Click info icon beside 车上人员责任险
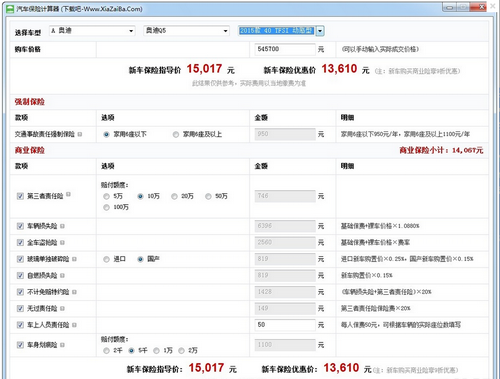 click(x=74, y=325)
